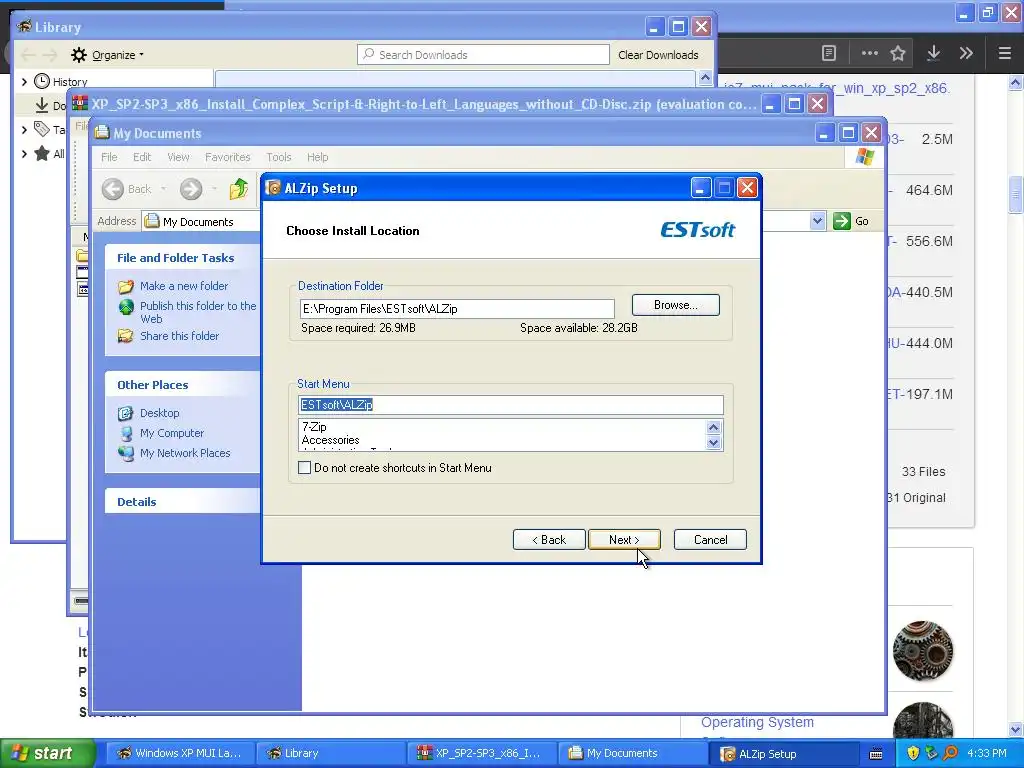Image resolution: width=1024 pixels, height=768 pixels.
Task: Click Forward arrow in My Documents toolbar
Action: tap(191, 189)
